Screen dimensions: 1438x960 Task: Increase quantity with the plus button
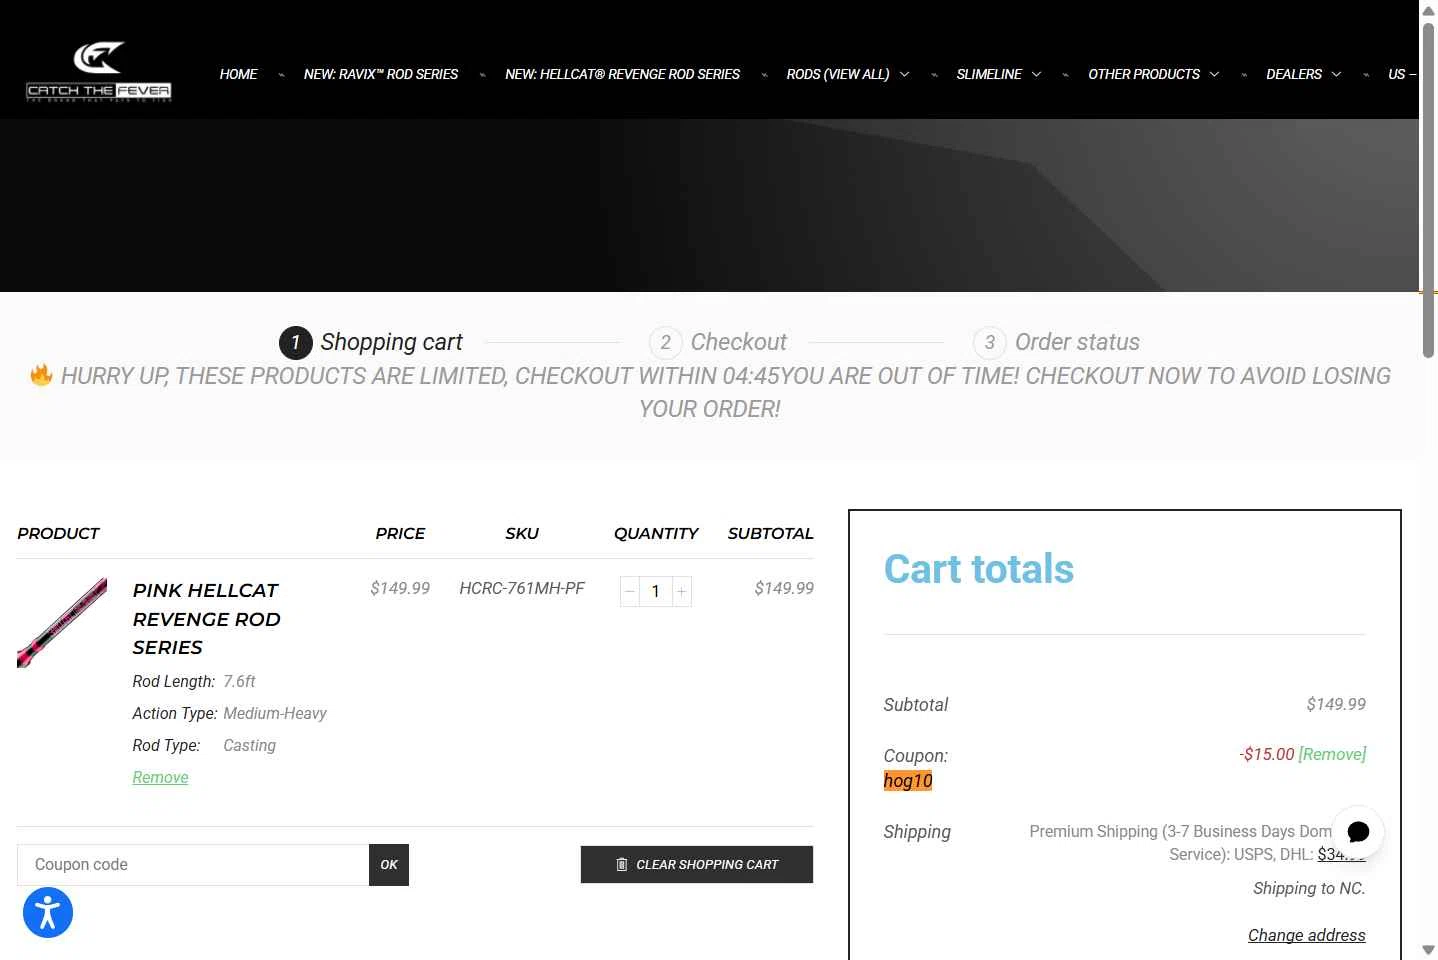click(682, 591)
